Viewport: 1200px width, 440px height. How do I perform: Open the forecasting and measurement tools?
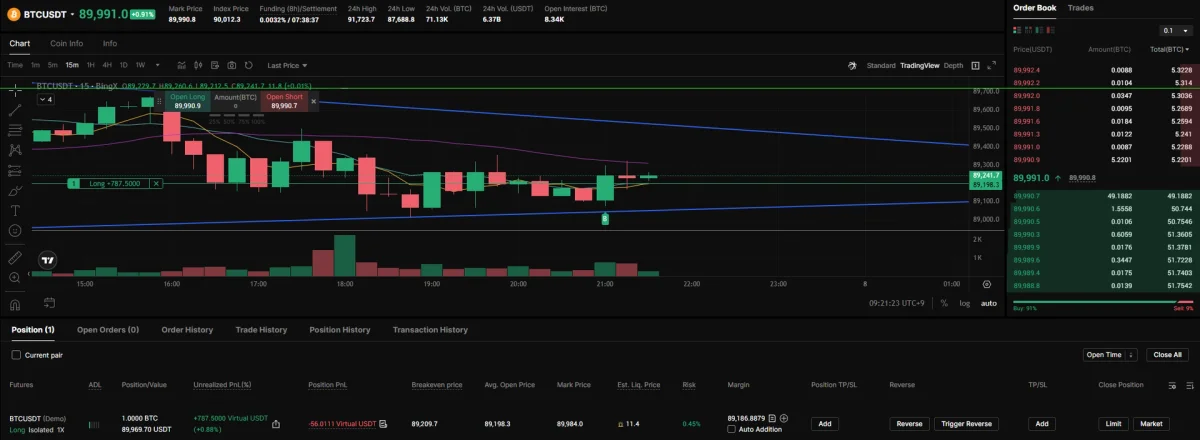tap(15, 169)
